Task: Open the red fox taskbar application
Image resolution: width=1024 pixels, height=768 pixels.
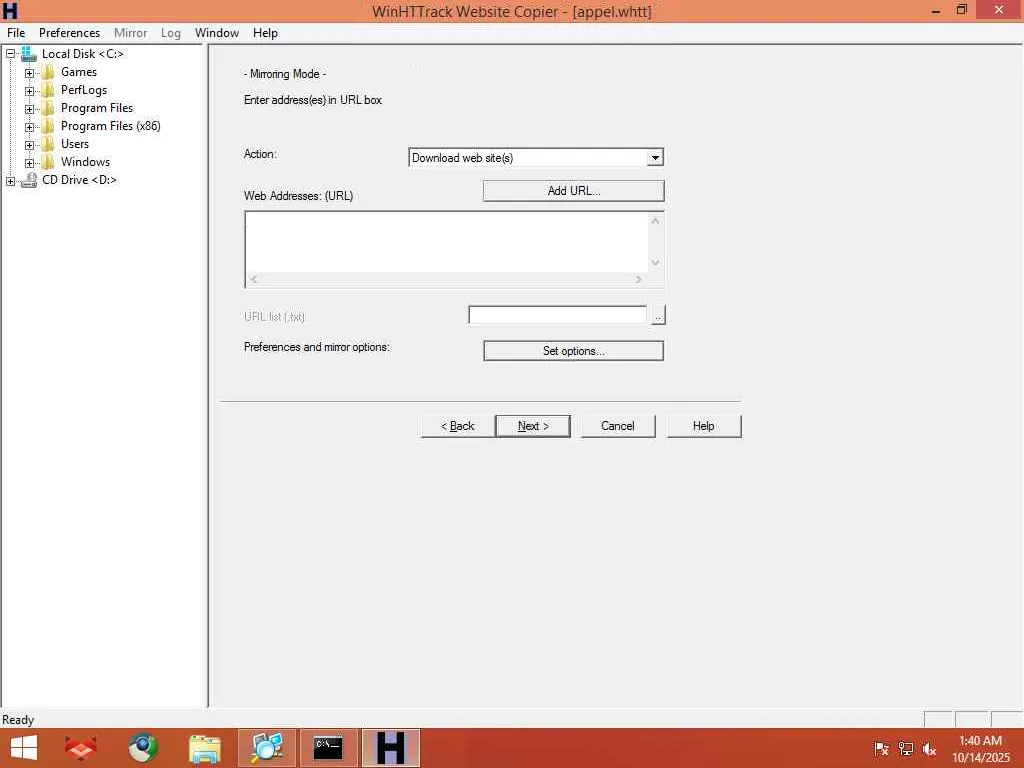Action: [x=81, y=748]
